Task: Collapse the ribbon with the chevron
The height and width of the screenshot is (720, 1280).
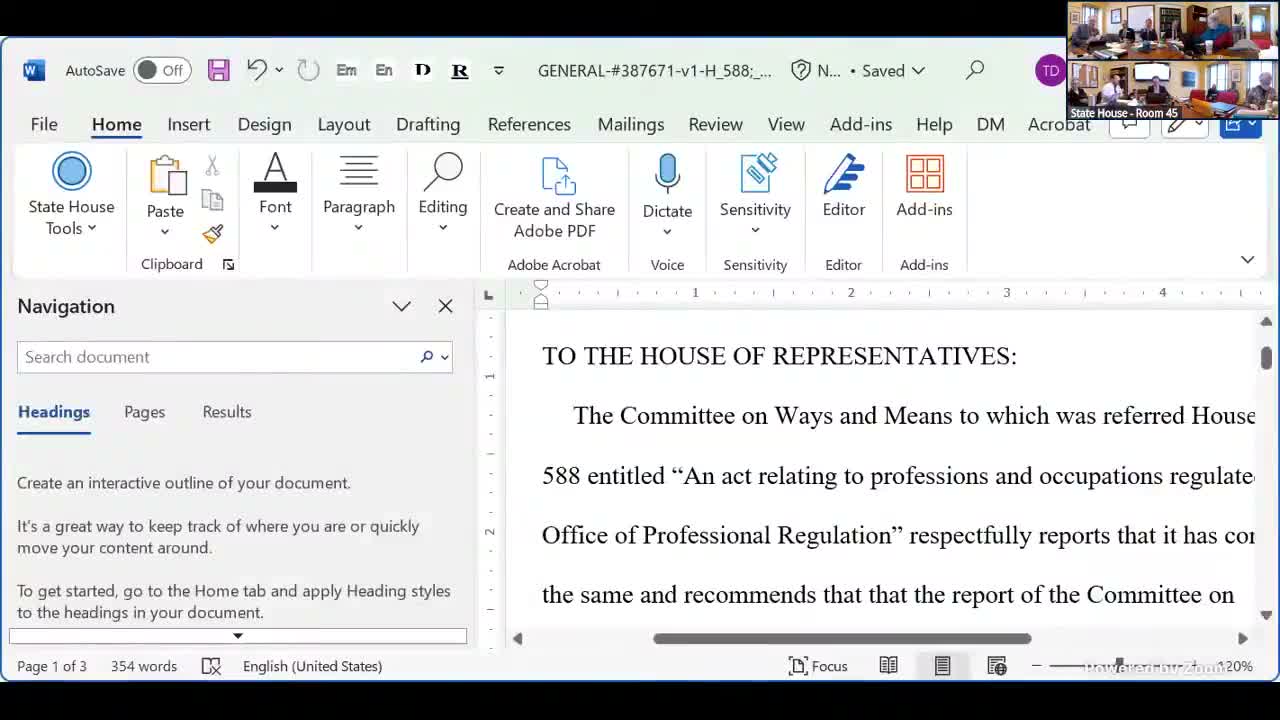Action: [x=1247, y=259]
